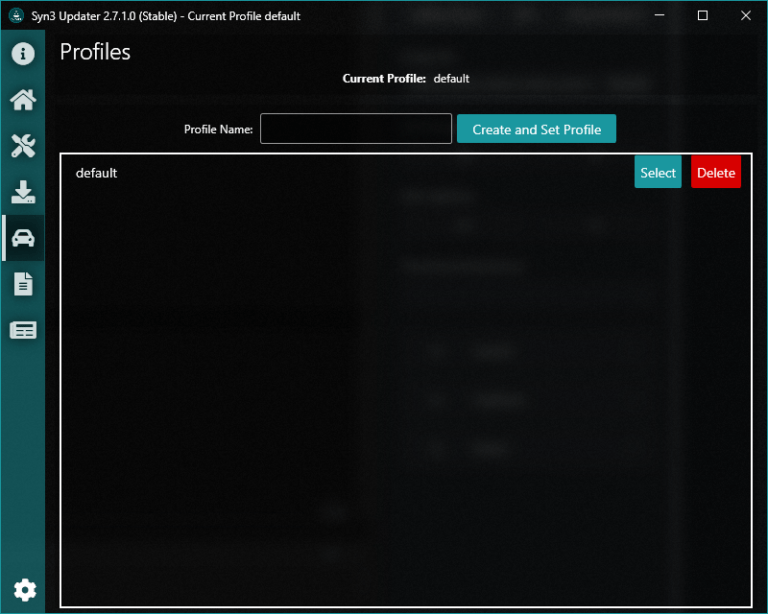Open the Downloads page icon
The image size is (768, 614).
pos(23,192)
